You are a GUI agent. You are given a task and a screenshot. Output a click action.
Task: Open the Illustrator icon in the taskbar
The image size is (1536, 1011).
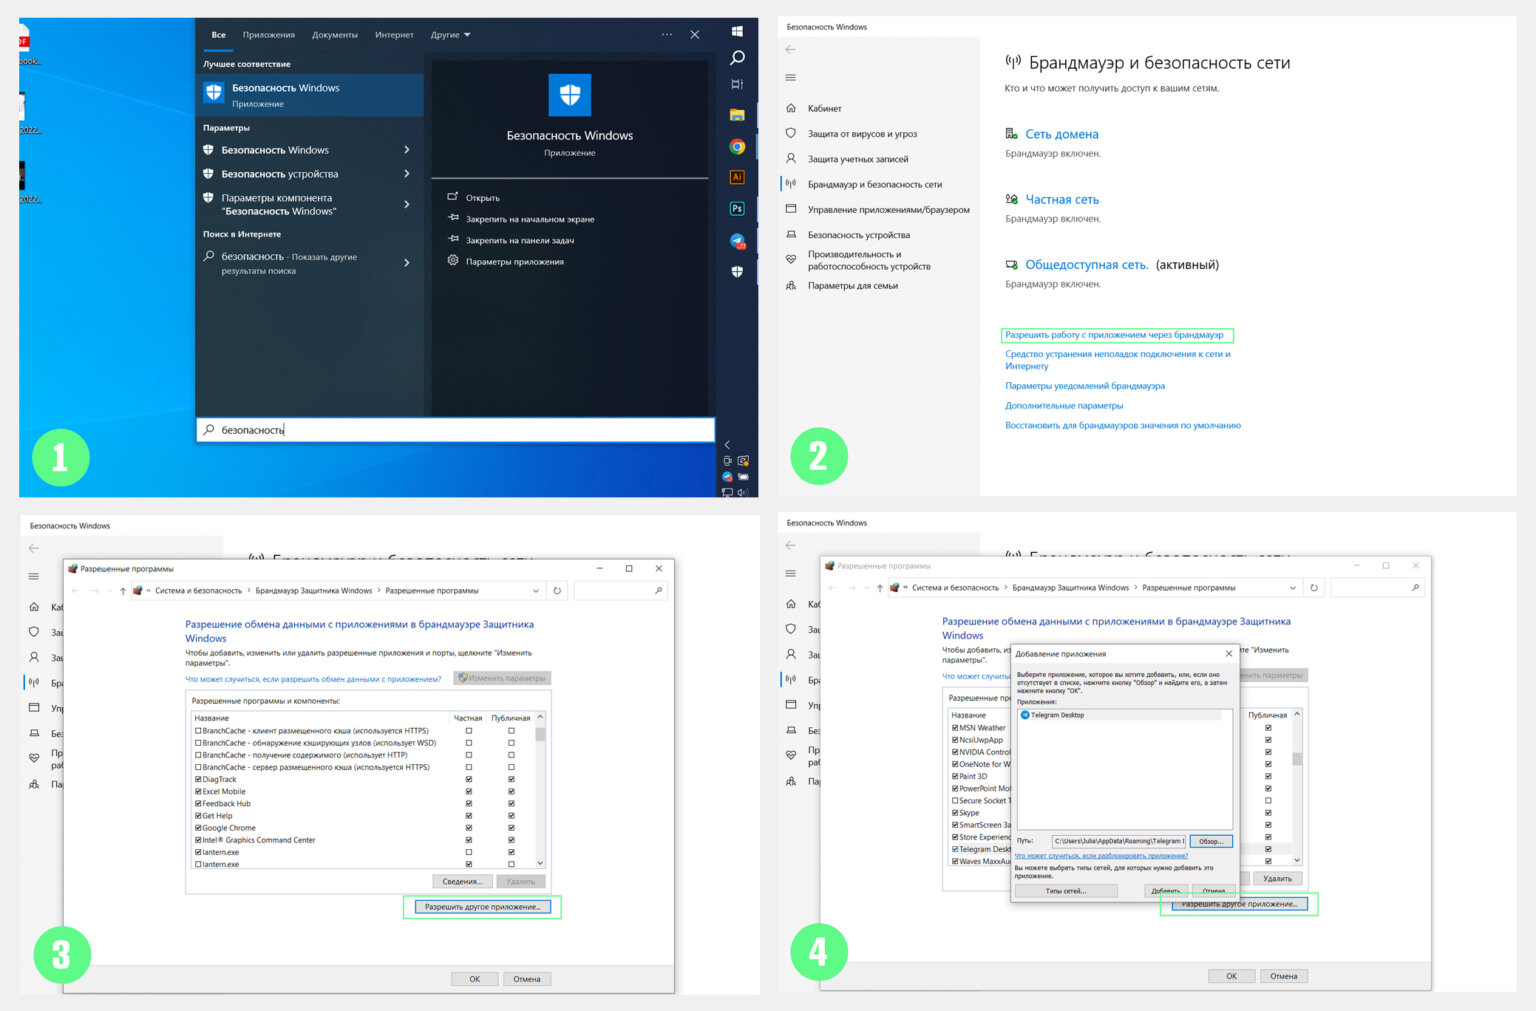point(737,177)
